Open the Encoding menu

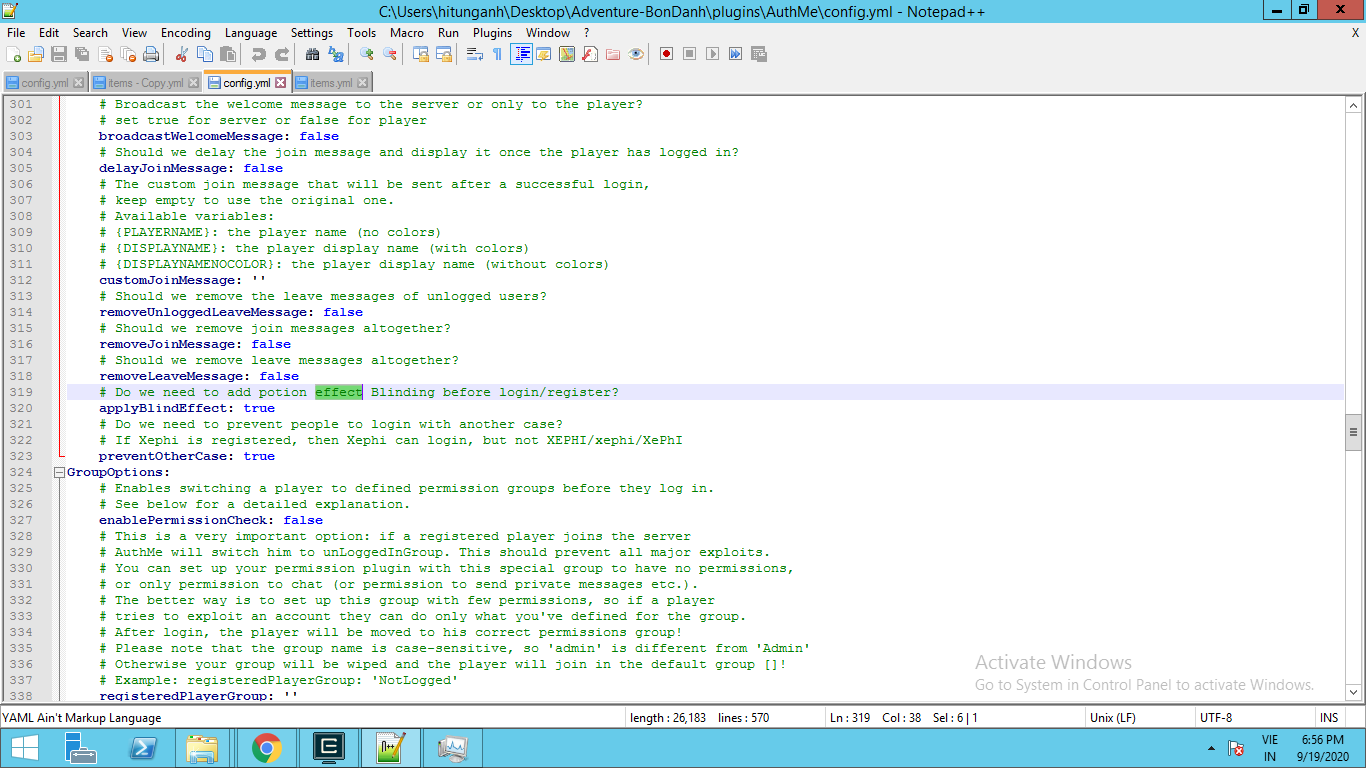(x=185, y=33)
